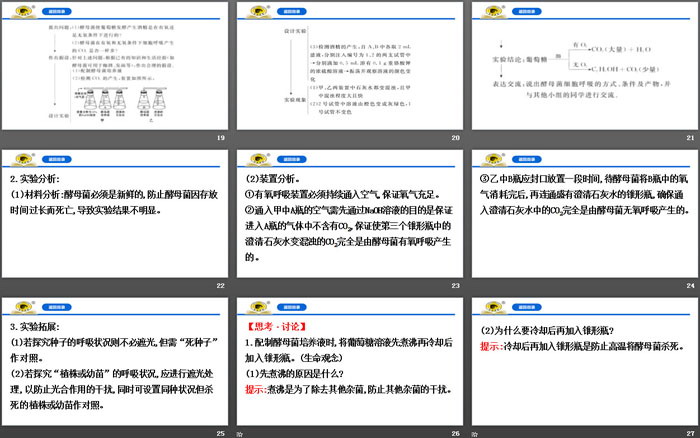This screenshot has height=438, width=700.
Task: Click the red 【思考·讨论】 heading on slide 26
Action: (277, 327)
